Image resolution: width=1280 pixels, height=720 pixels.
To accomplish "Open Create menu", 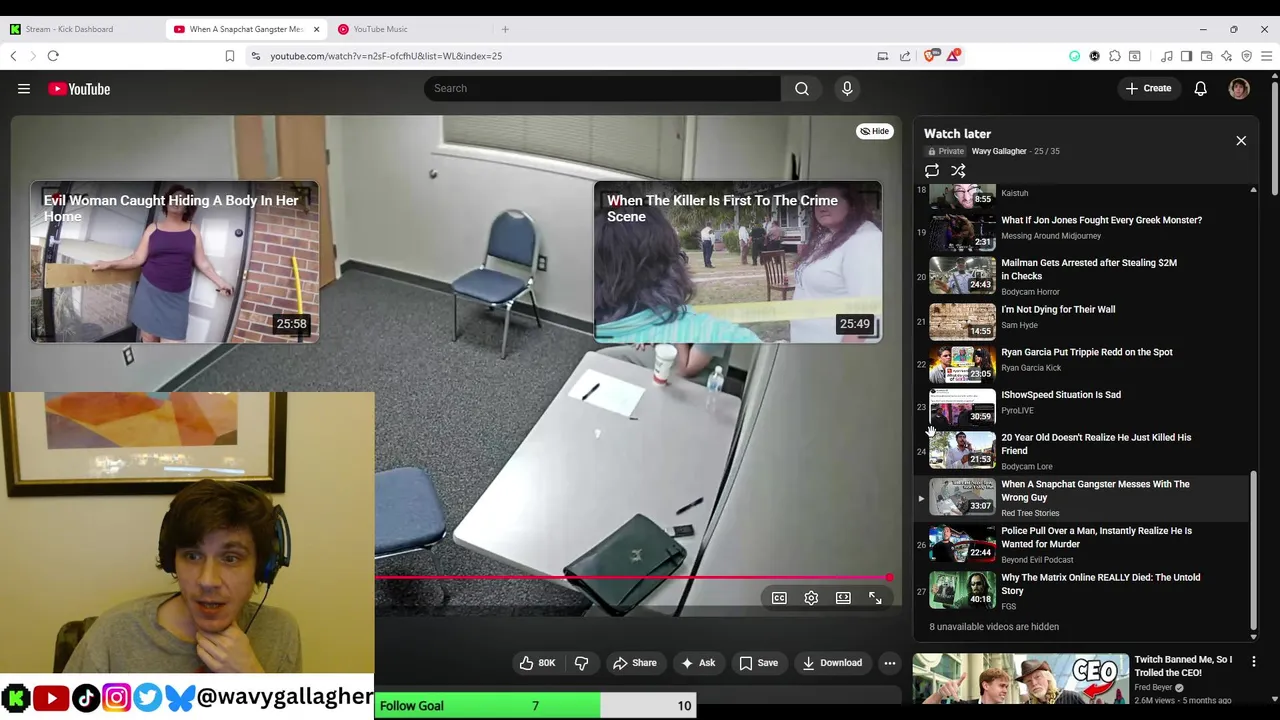I will click(x=1148, y=88).
